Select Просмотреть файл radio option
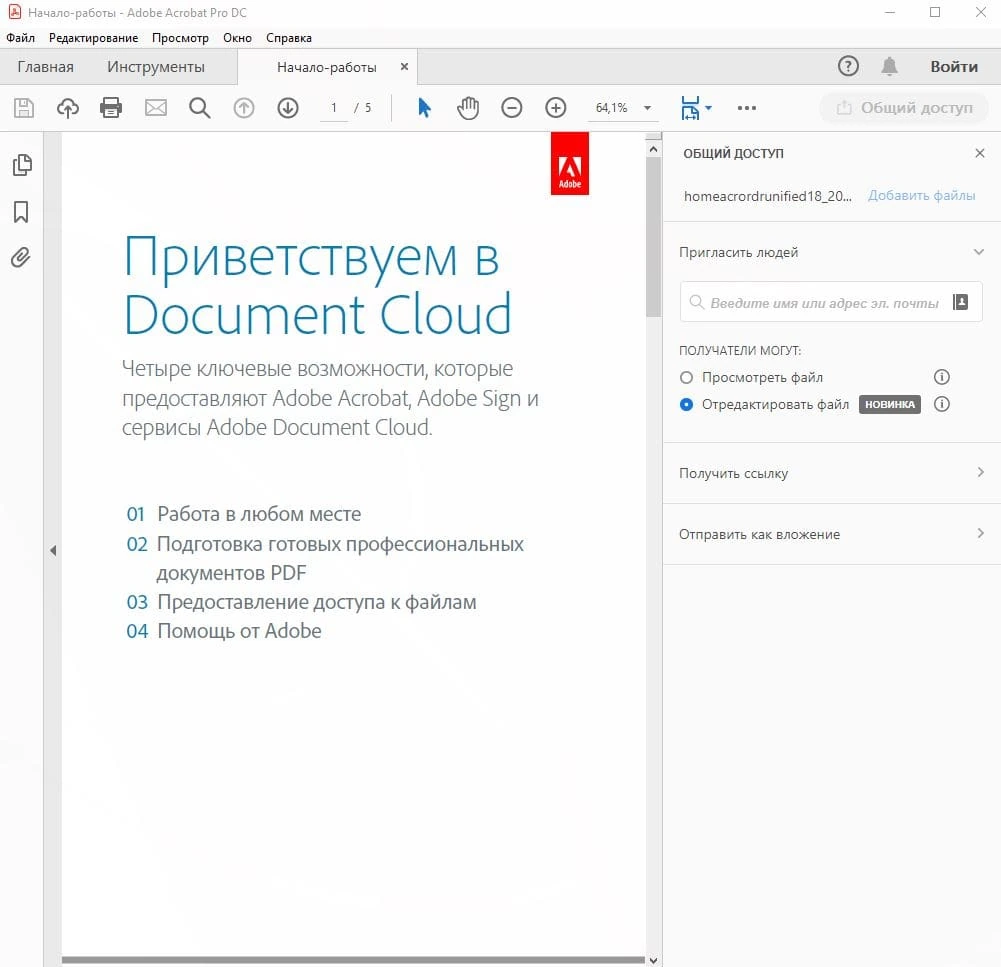This screenshot has height=967, width=1001. pyautogui.click(x=686, y=378)
